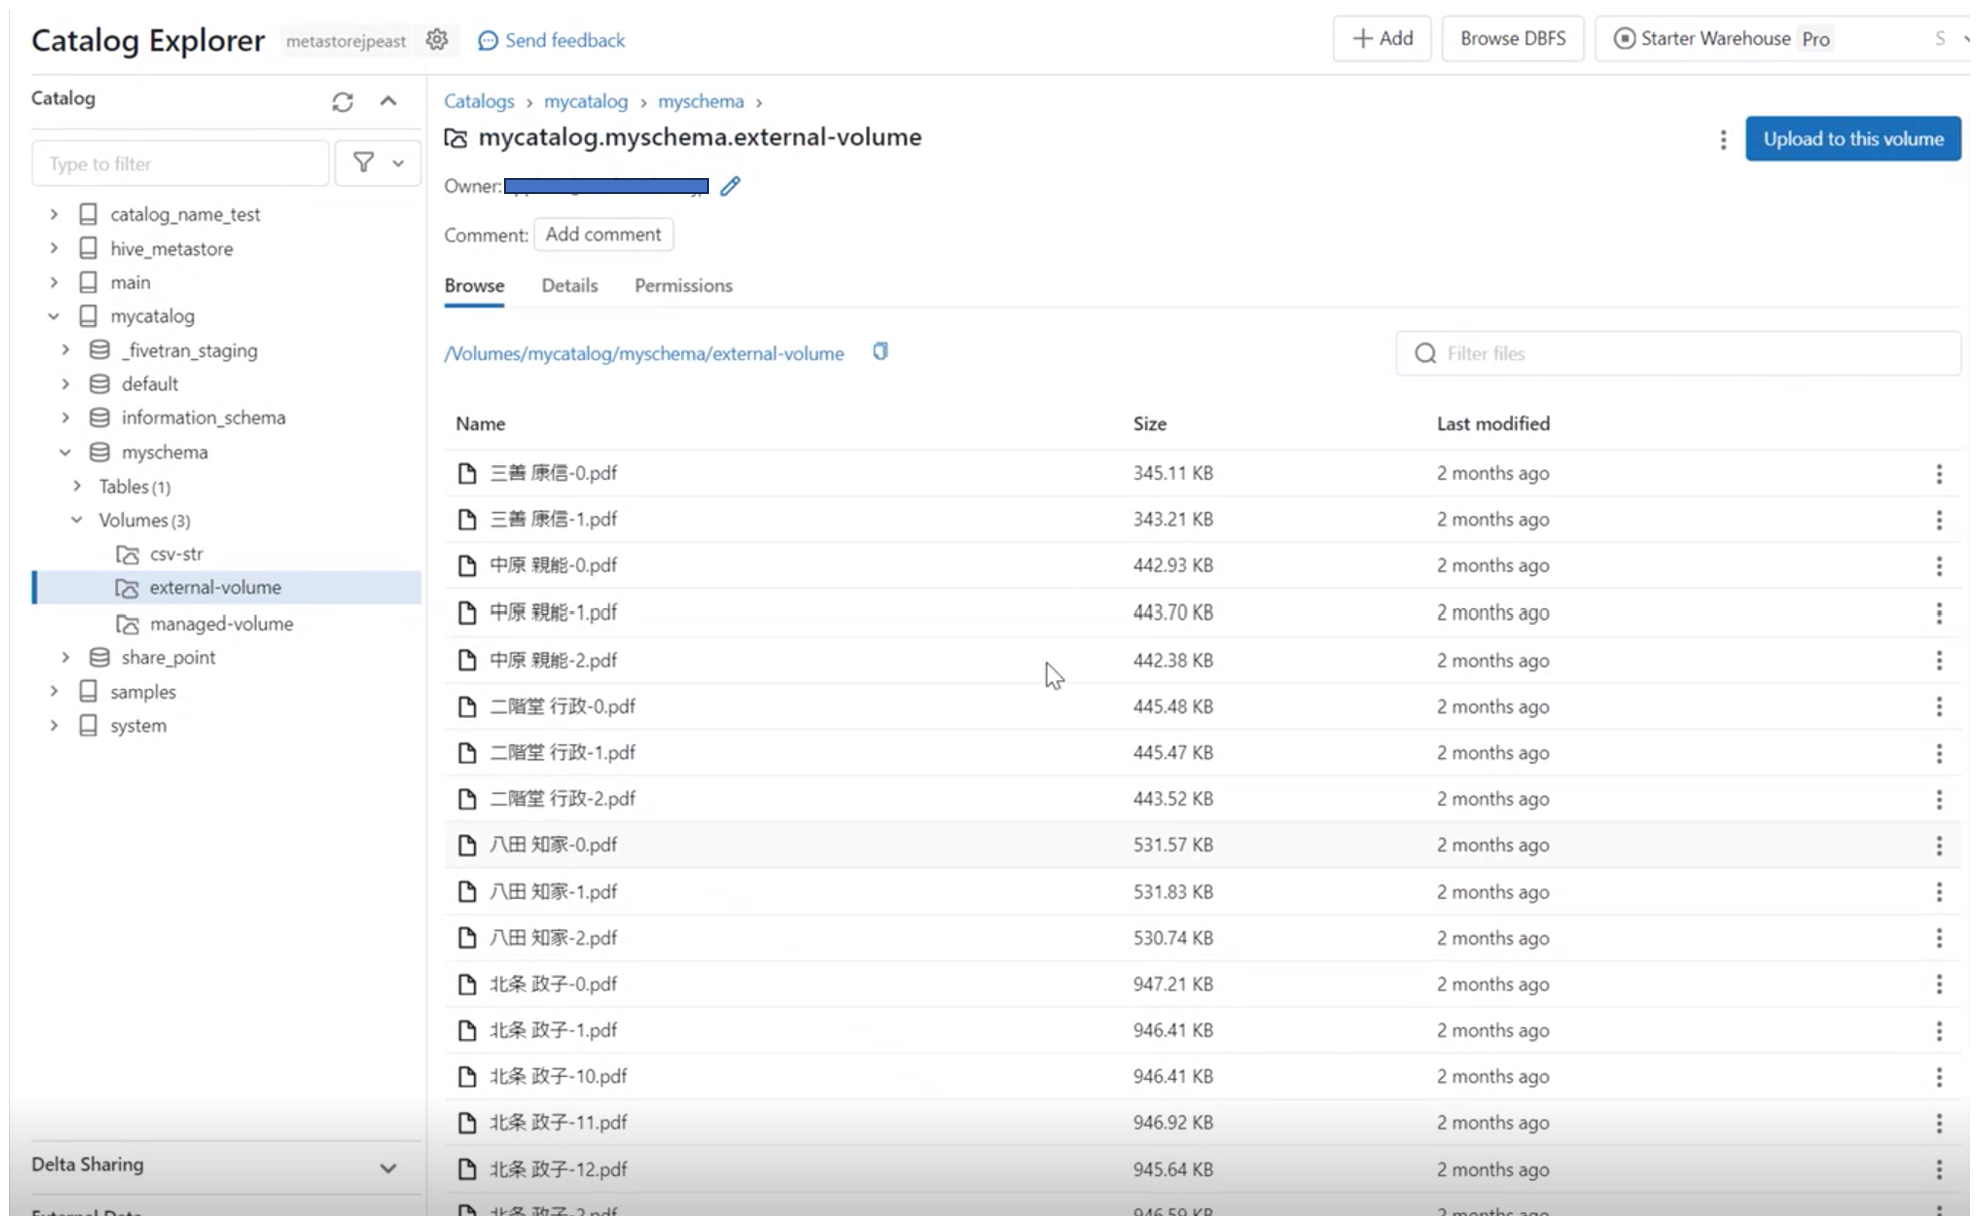Switch to the Details tab
Image resolution: width=1988 pixels, height=1220 pixels.
pos(569,286)
